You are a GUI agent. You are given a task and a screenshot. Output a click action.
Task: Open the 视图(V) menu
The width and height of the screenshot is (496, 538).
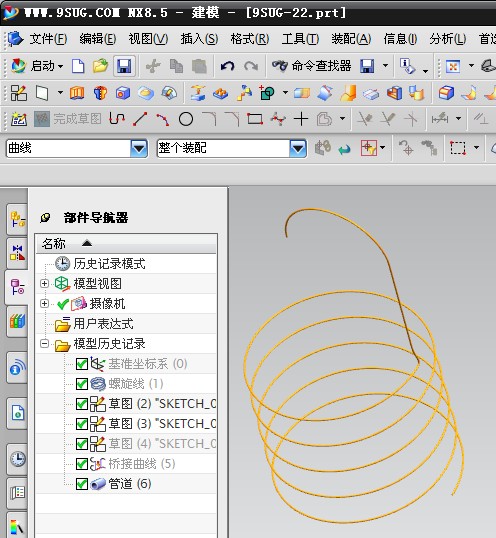[x=148, y=39]
